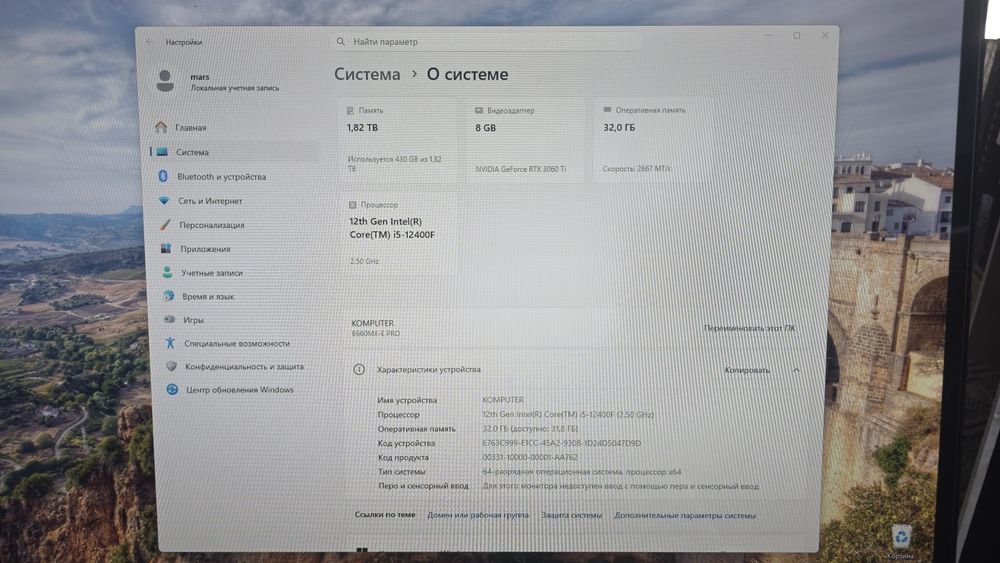Select the Игры menu label
Image resolution: width=1000 pixels, height=563 pixels.
pyautogui.click(x=193, y=320)
